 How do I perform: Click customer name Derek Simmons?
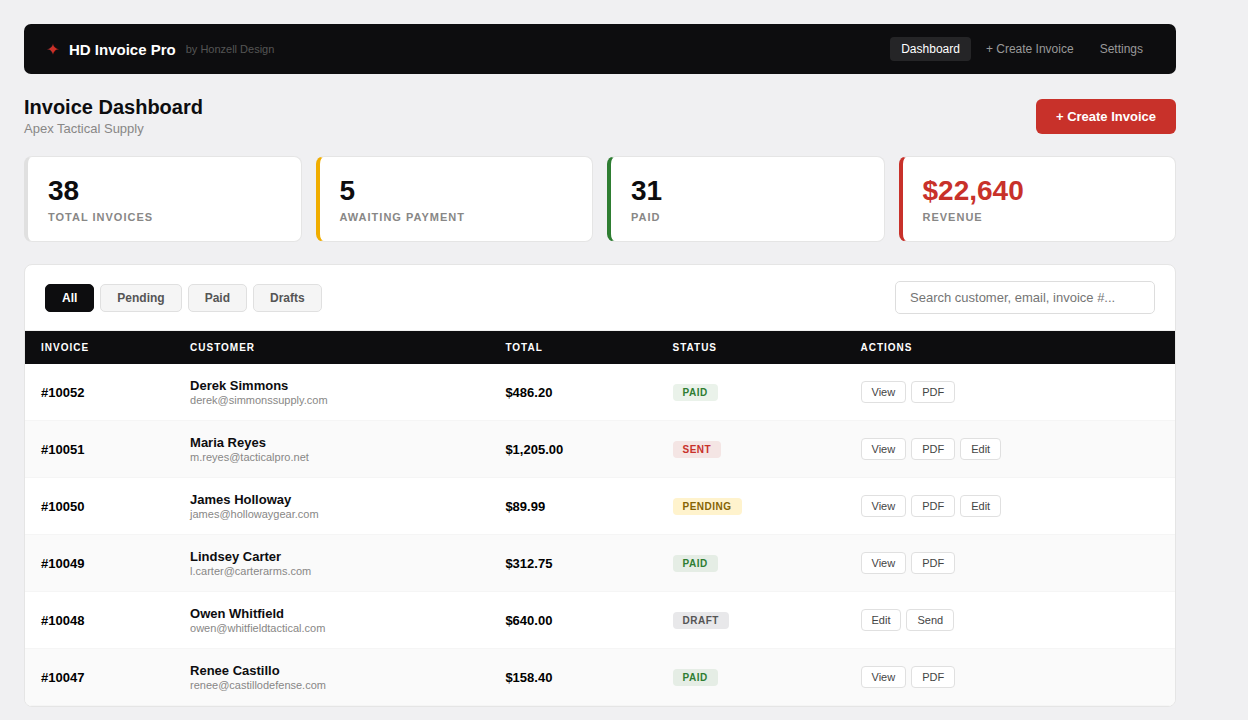point(239,385)
